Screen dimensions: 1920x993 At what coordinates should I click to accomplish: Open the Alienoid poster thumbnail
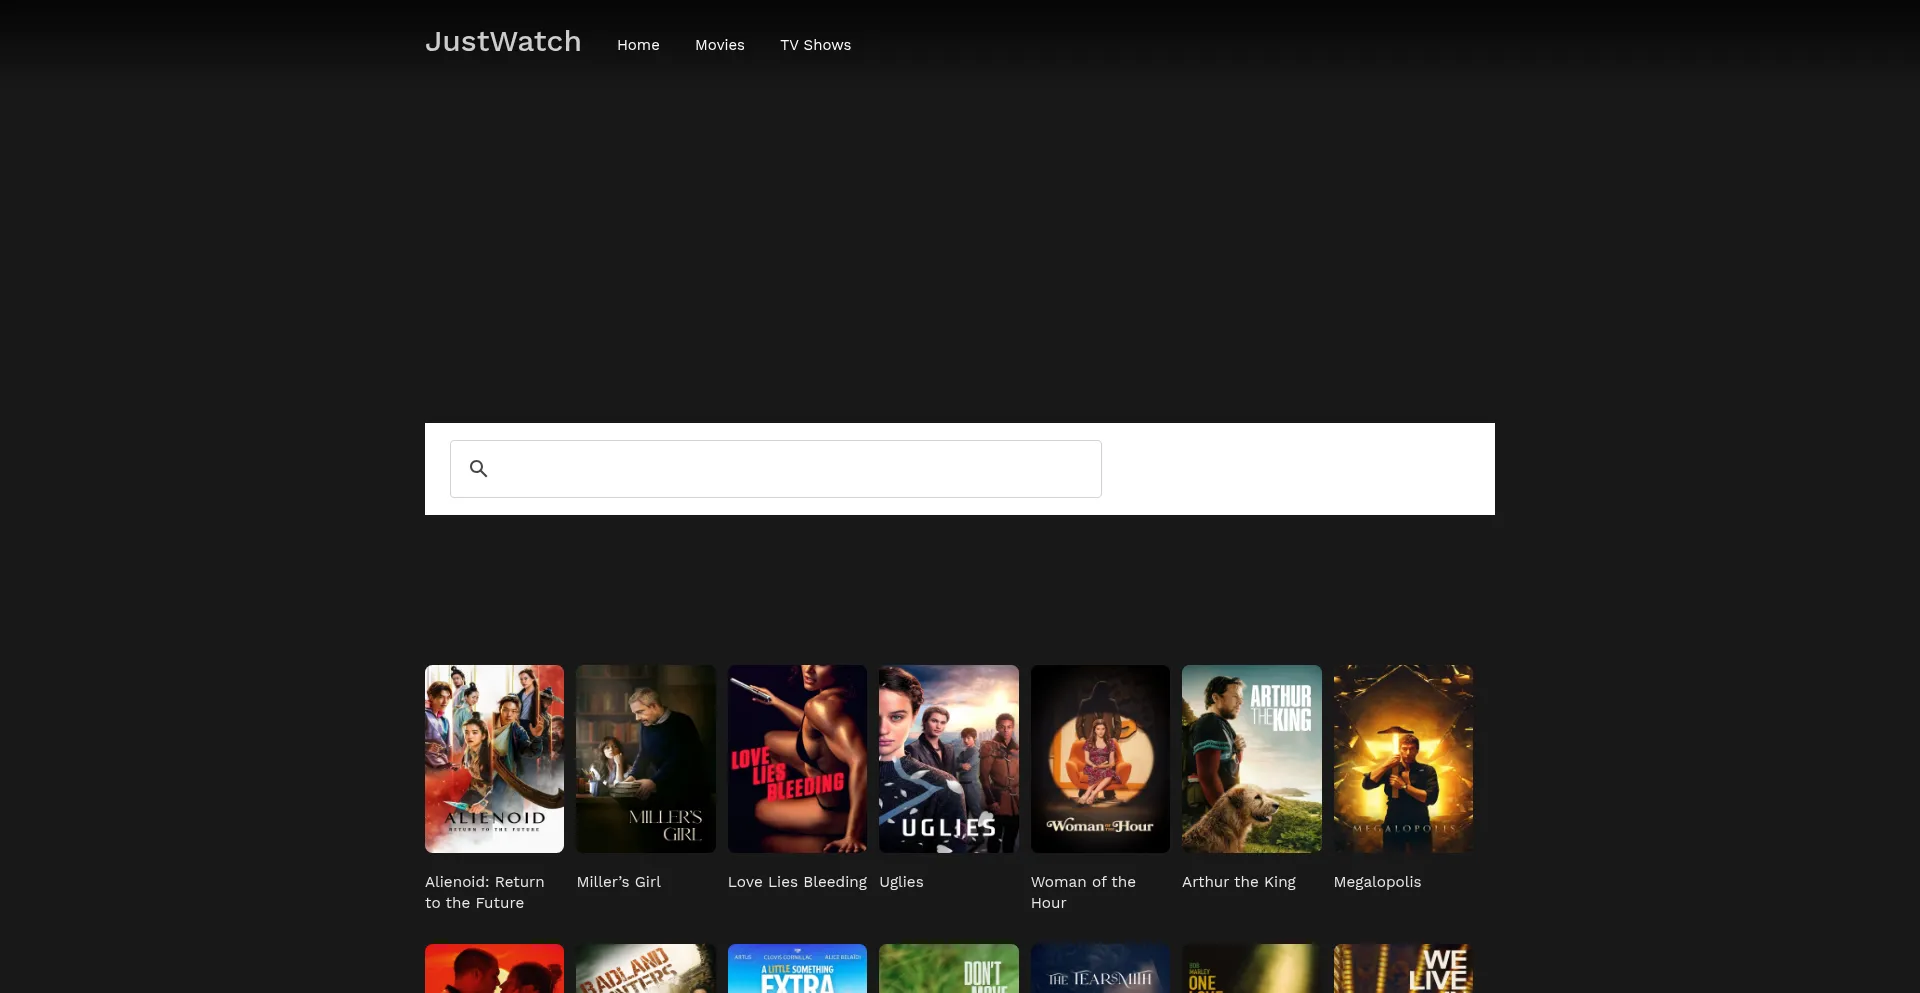pos(494,759)
